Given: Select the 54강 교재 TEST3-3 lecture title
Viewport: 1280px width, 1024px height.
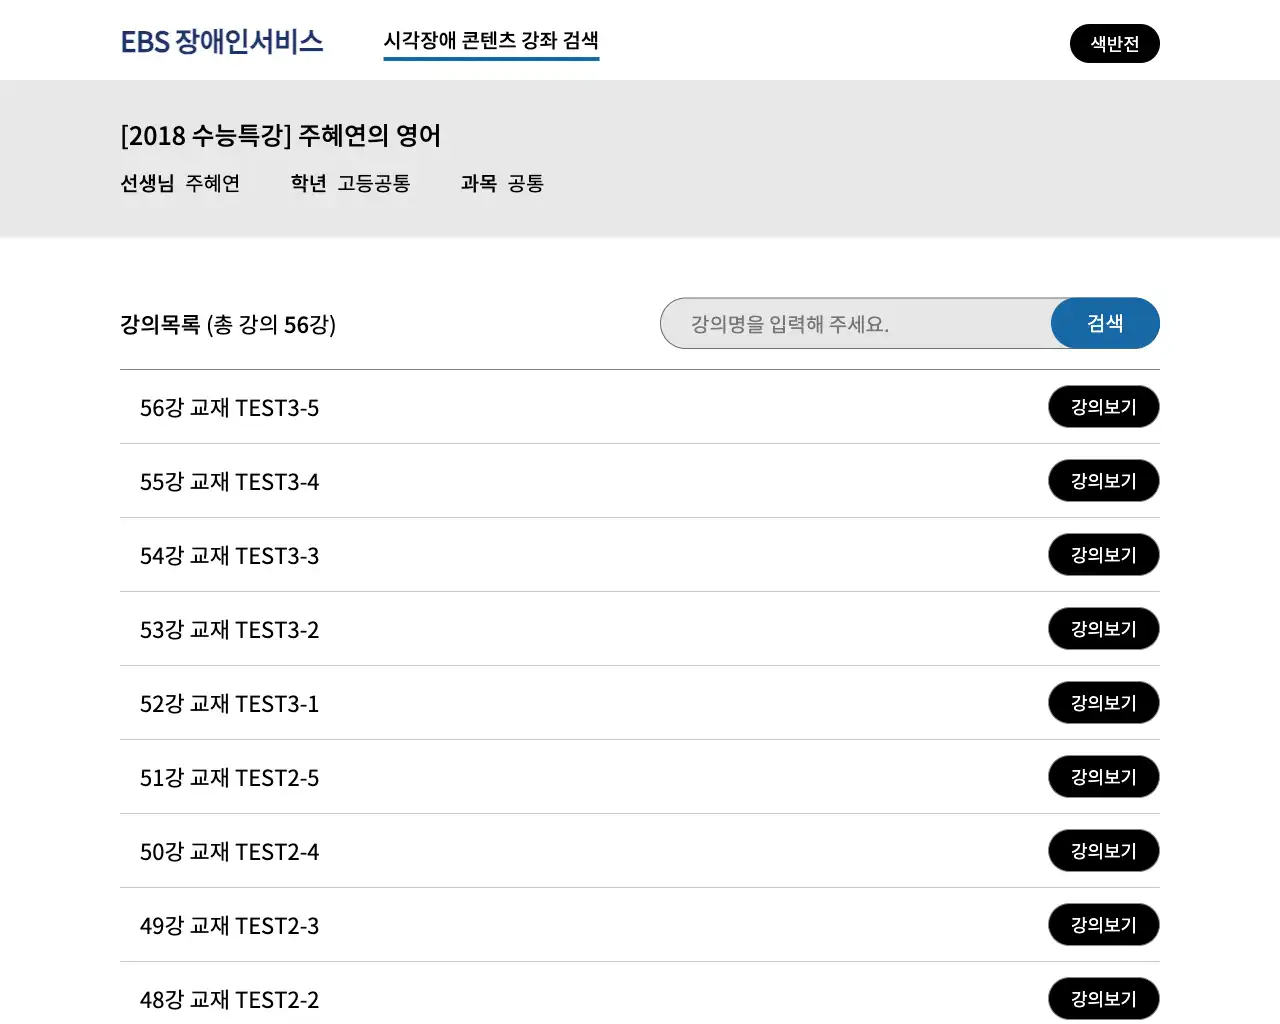Looking at the screenshot, I should tap(229, 556).
